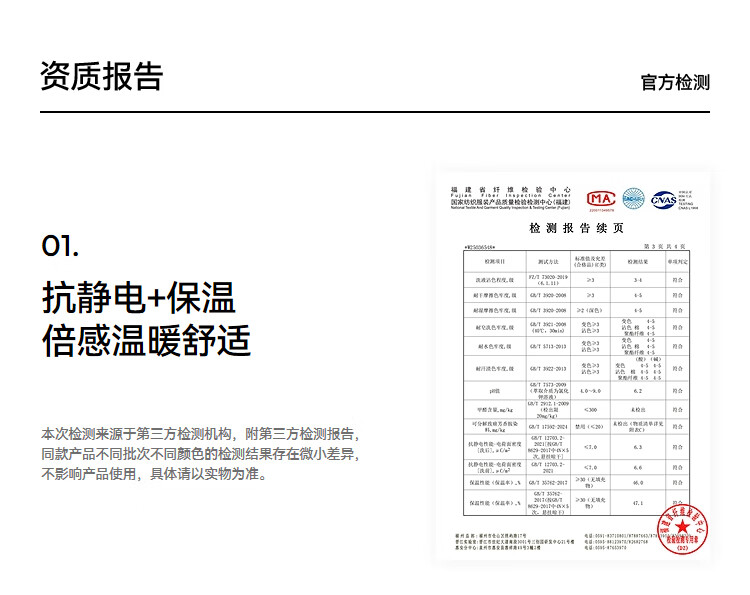Click the GB/T 3922-2013 method cell

tap(548, 368)
